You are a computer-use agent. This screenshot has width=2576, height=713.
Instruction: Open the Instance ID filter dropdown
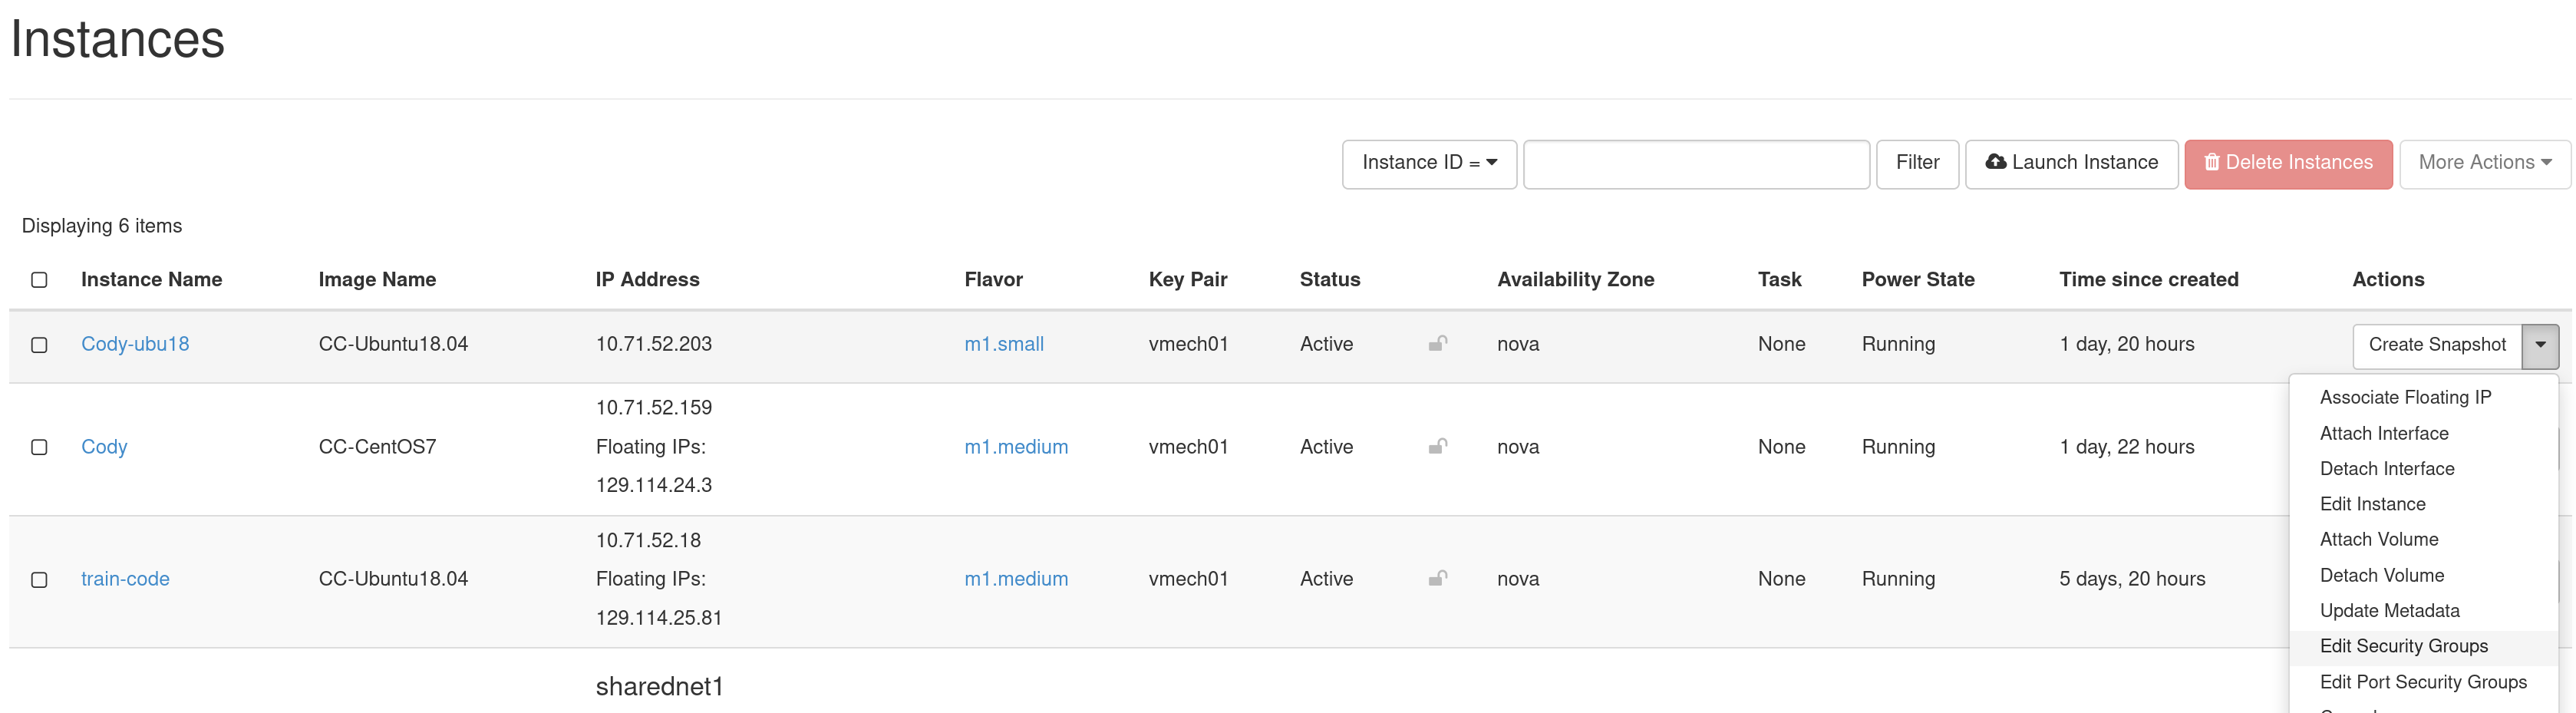[1429, 163]
